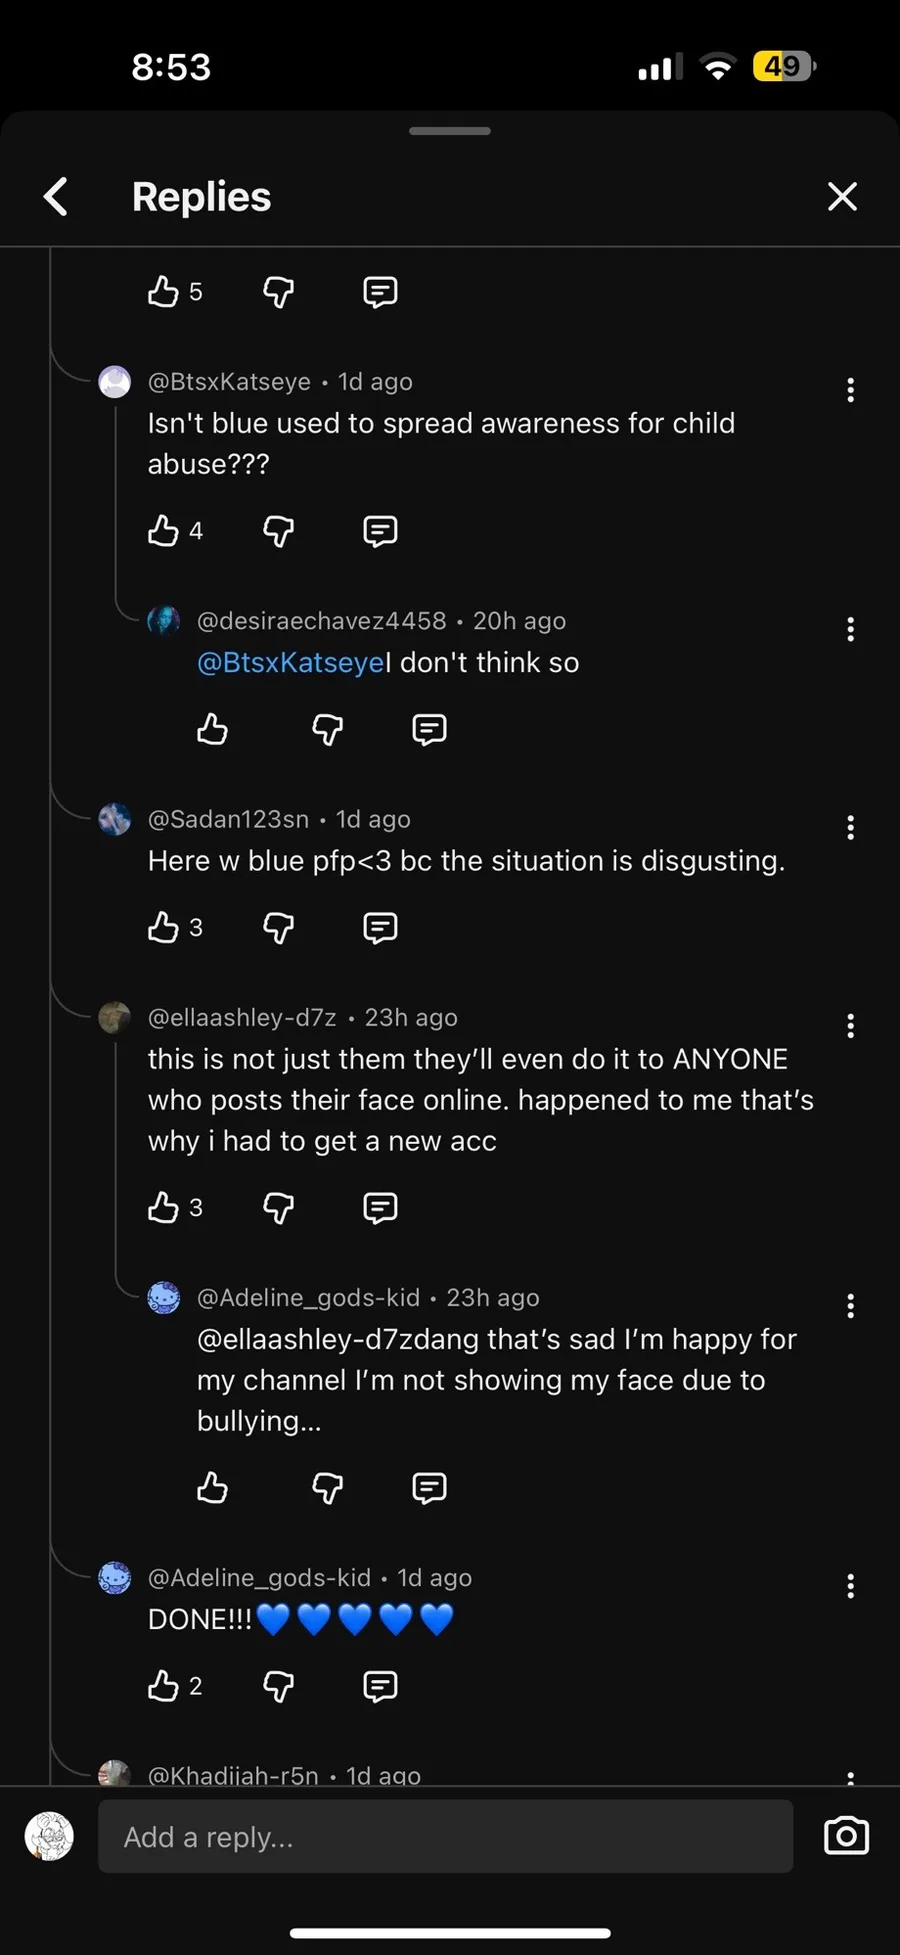Like @BtsxKatseye's comment about blue awareness
The height and width of the screenshot is (1955, 900).
click(x=163, y=531)
